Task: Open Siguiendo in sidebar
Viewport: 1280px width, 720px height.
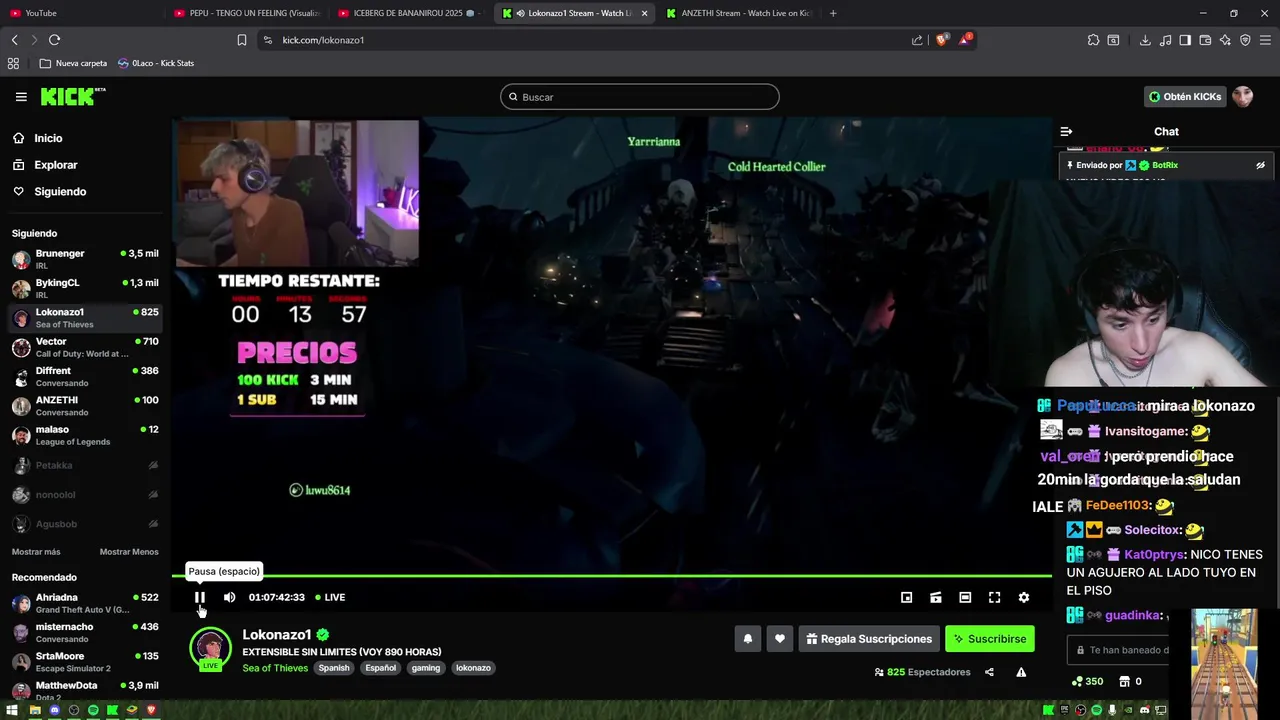Action: pos(60,191)
